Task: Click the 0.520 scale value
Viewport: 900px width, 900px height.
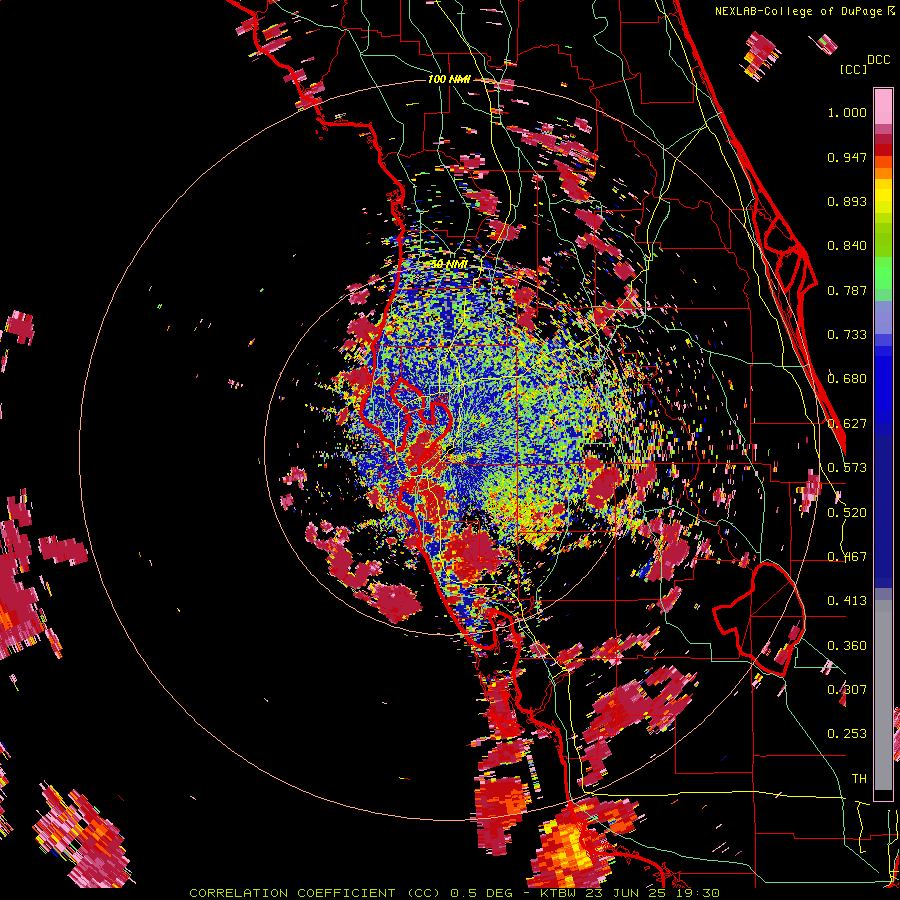Action: (847, 513)
